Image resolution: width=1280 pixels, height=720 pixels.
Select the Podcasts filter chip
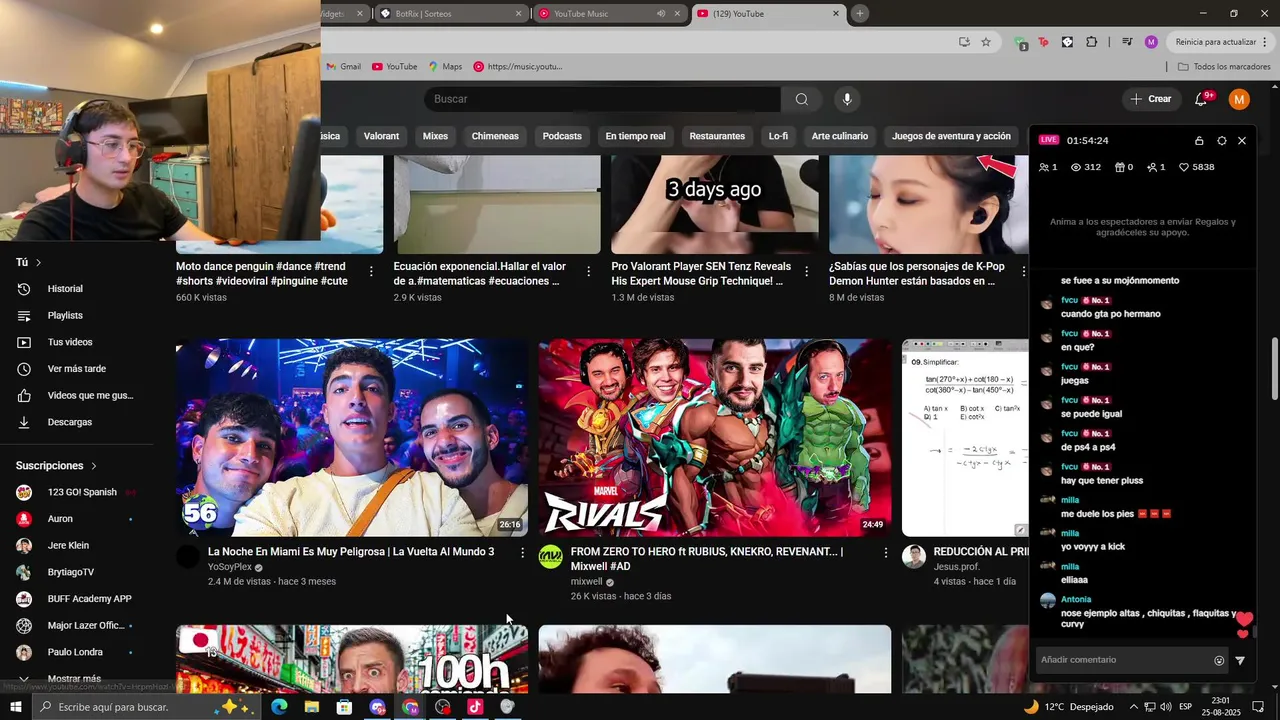click(562, 136)
